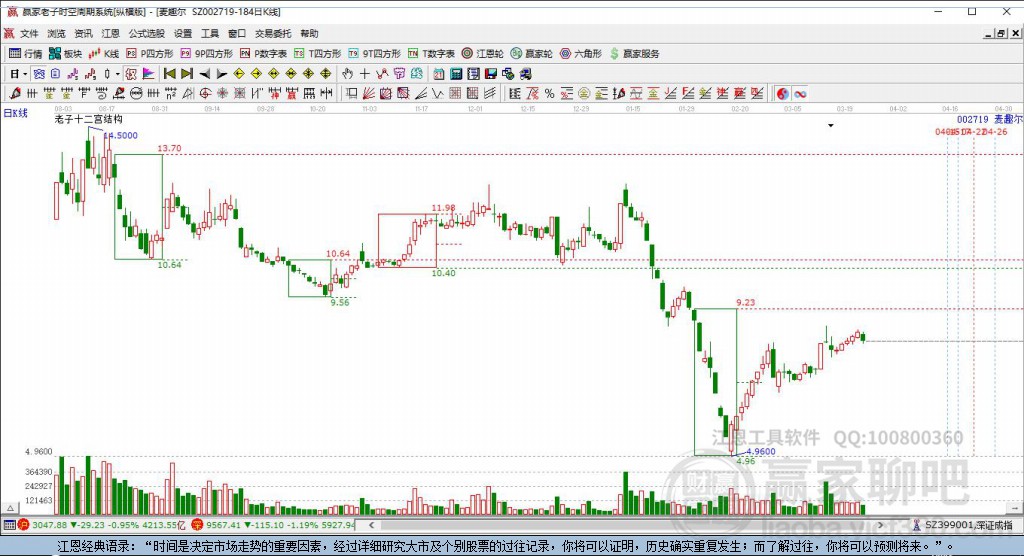Jump to first bar icon
This screenshot has width=1024, height=556.
point(169,74)
